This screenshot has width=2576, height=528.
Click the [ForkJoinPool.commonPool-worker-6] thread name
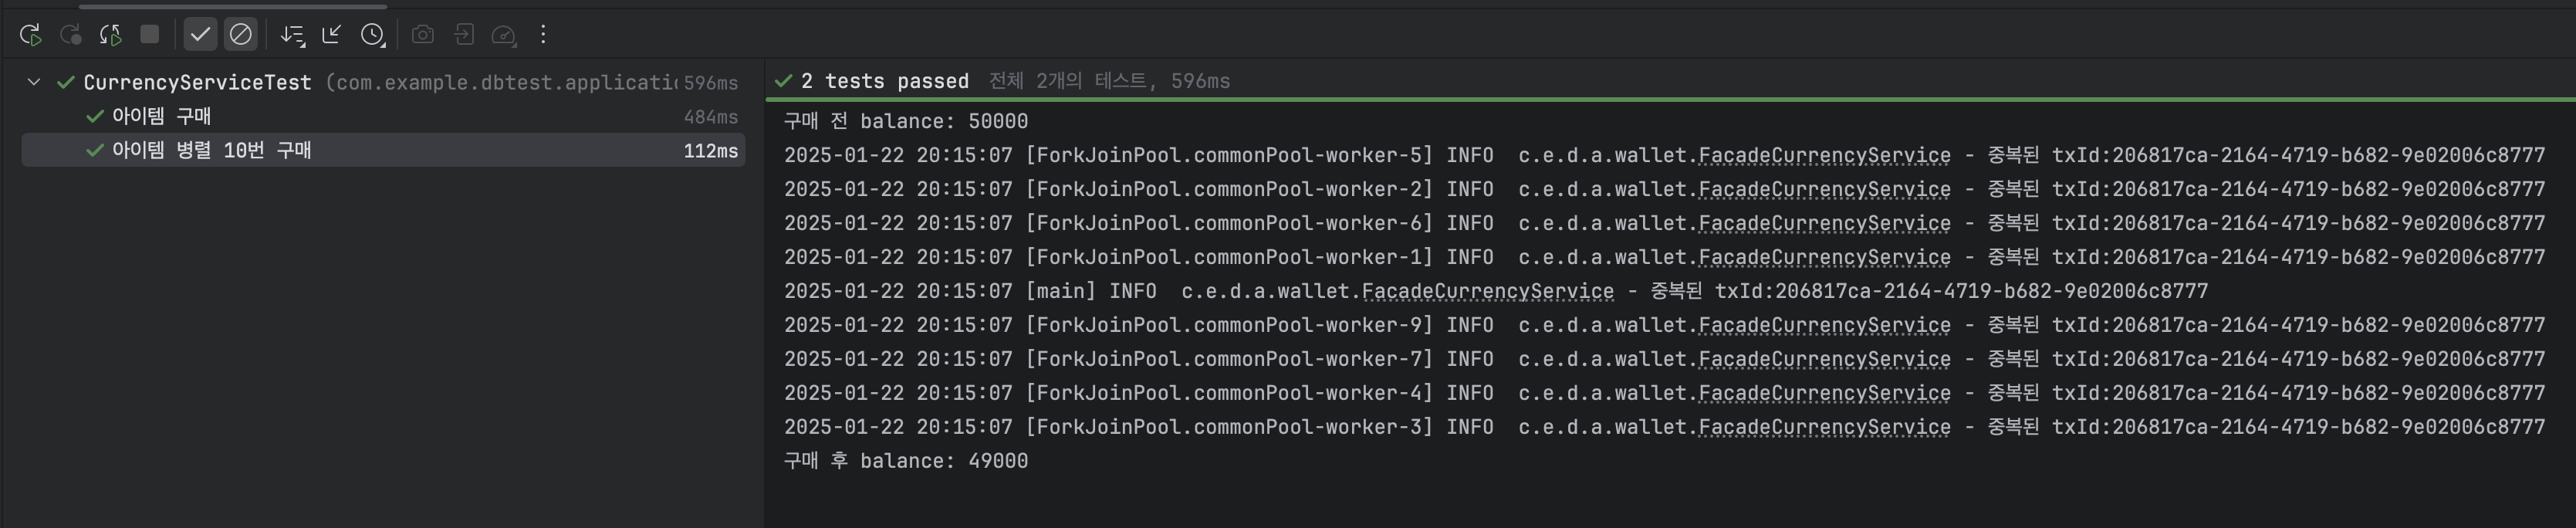(x=1229, y=223)
